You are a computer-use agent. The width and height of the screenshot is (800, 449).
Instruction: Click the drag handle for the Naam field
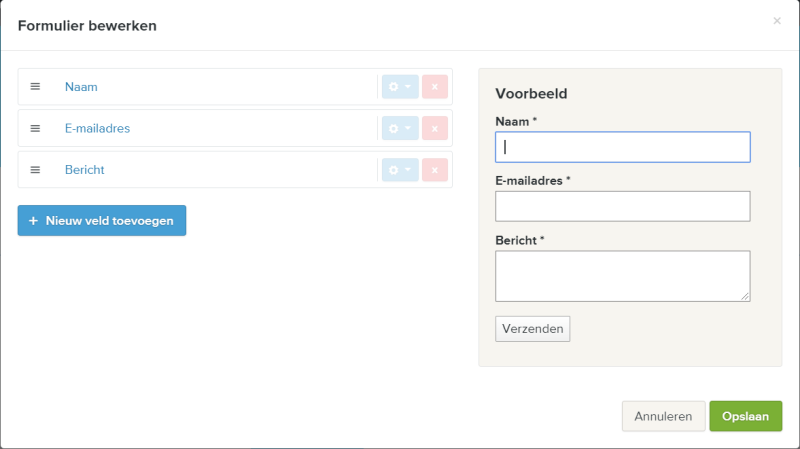click(x=35, y=87)
